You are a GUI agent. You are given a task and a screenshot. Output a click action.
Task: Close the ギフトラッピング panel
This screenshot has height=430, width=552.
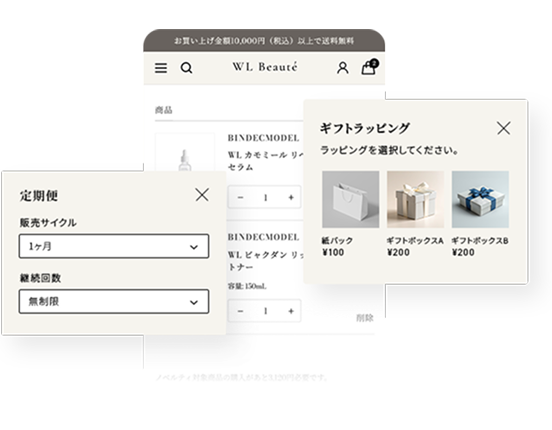503,128
